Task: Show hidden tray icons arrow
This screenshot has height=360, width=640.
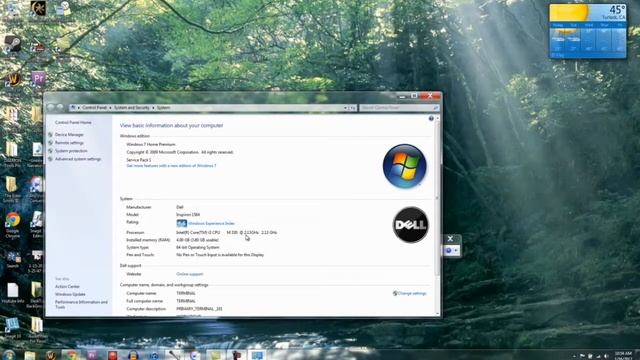Action: coord(574,356)
